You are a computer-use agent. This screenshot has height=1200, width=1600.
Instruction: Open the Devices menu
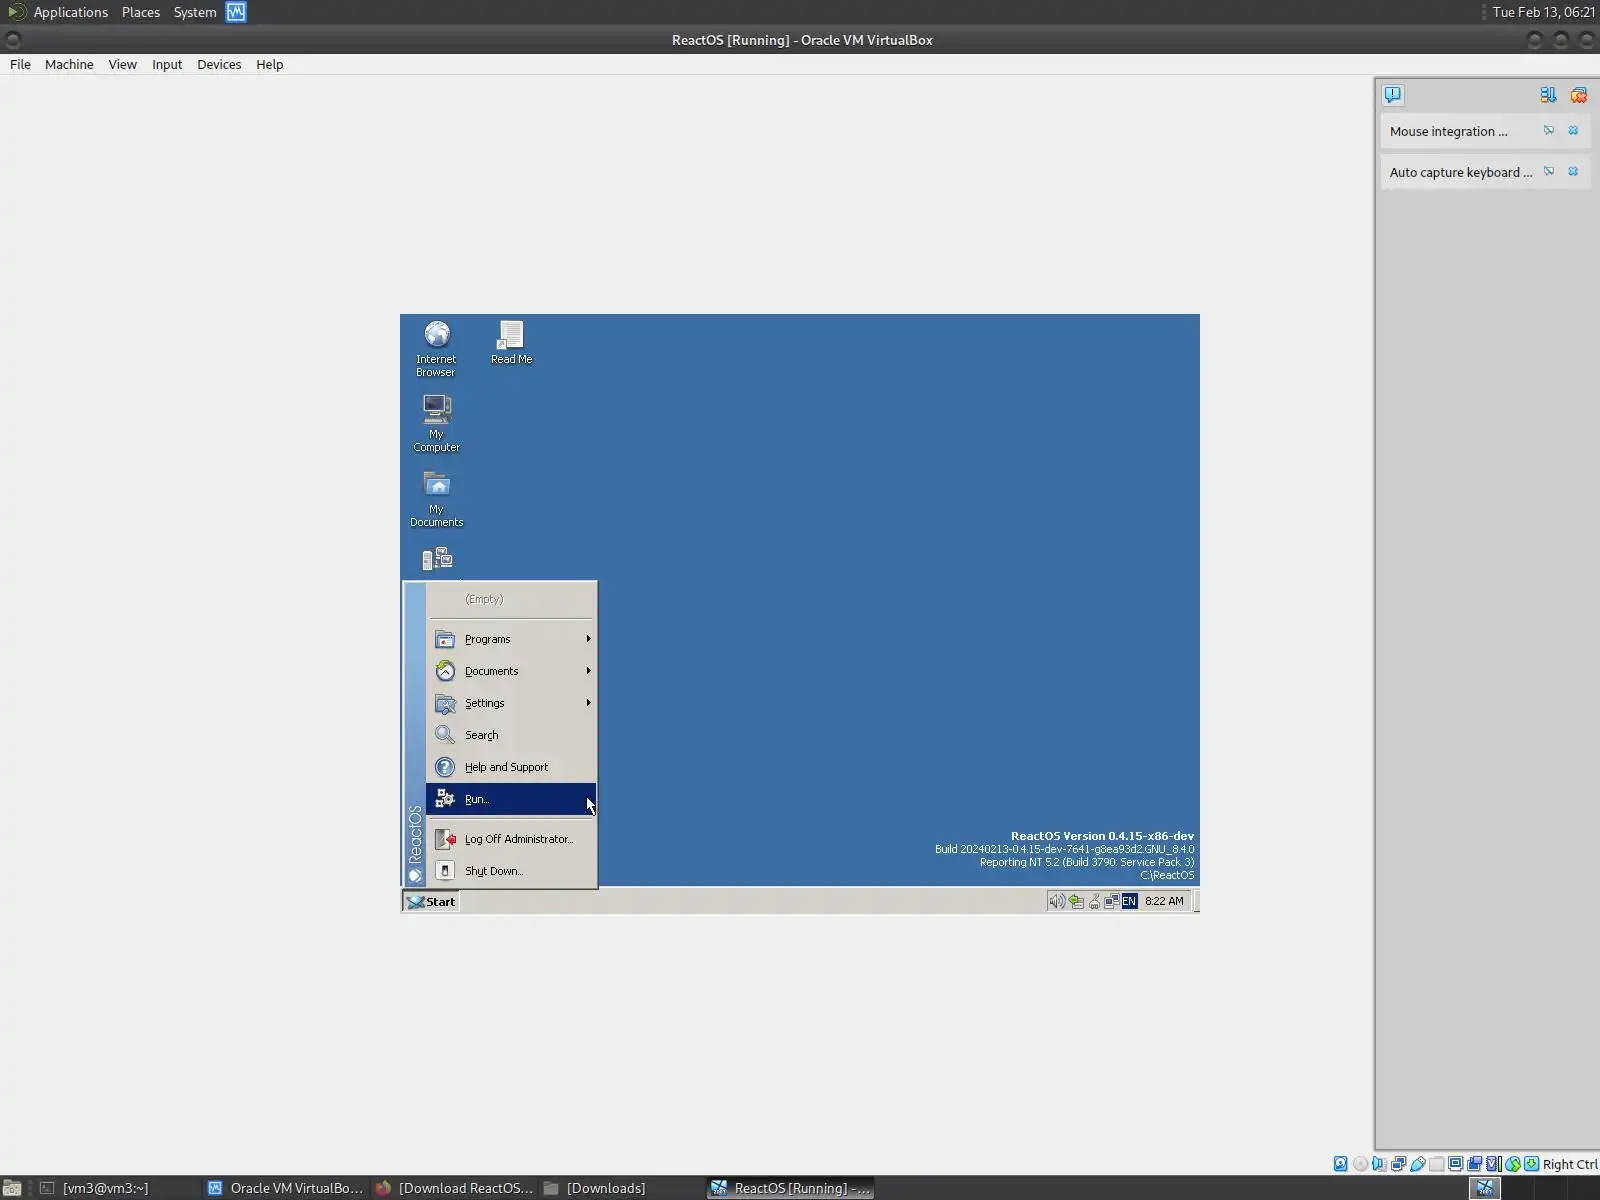point(219,64)
